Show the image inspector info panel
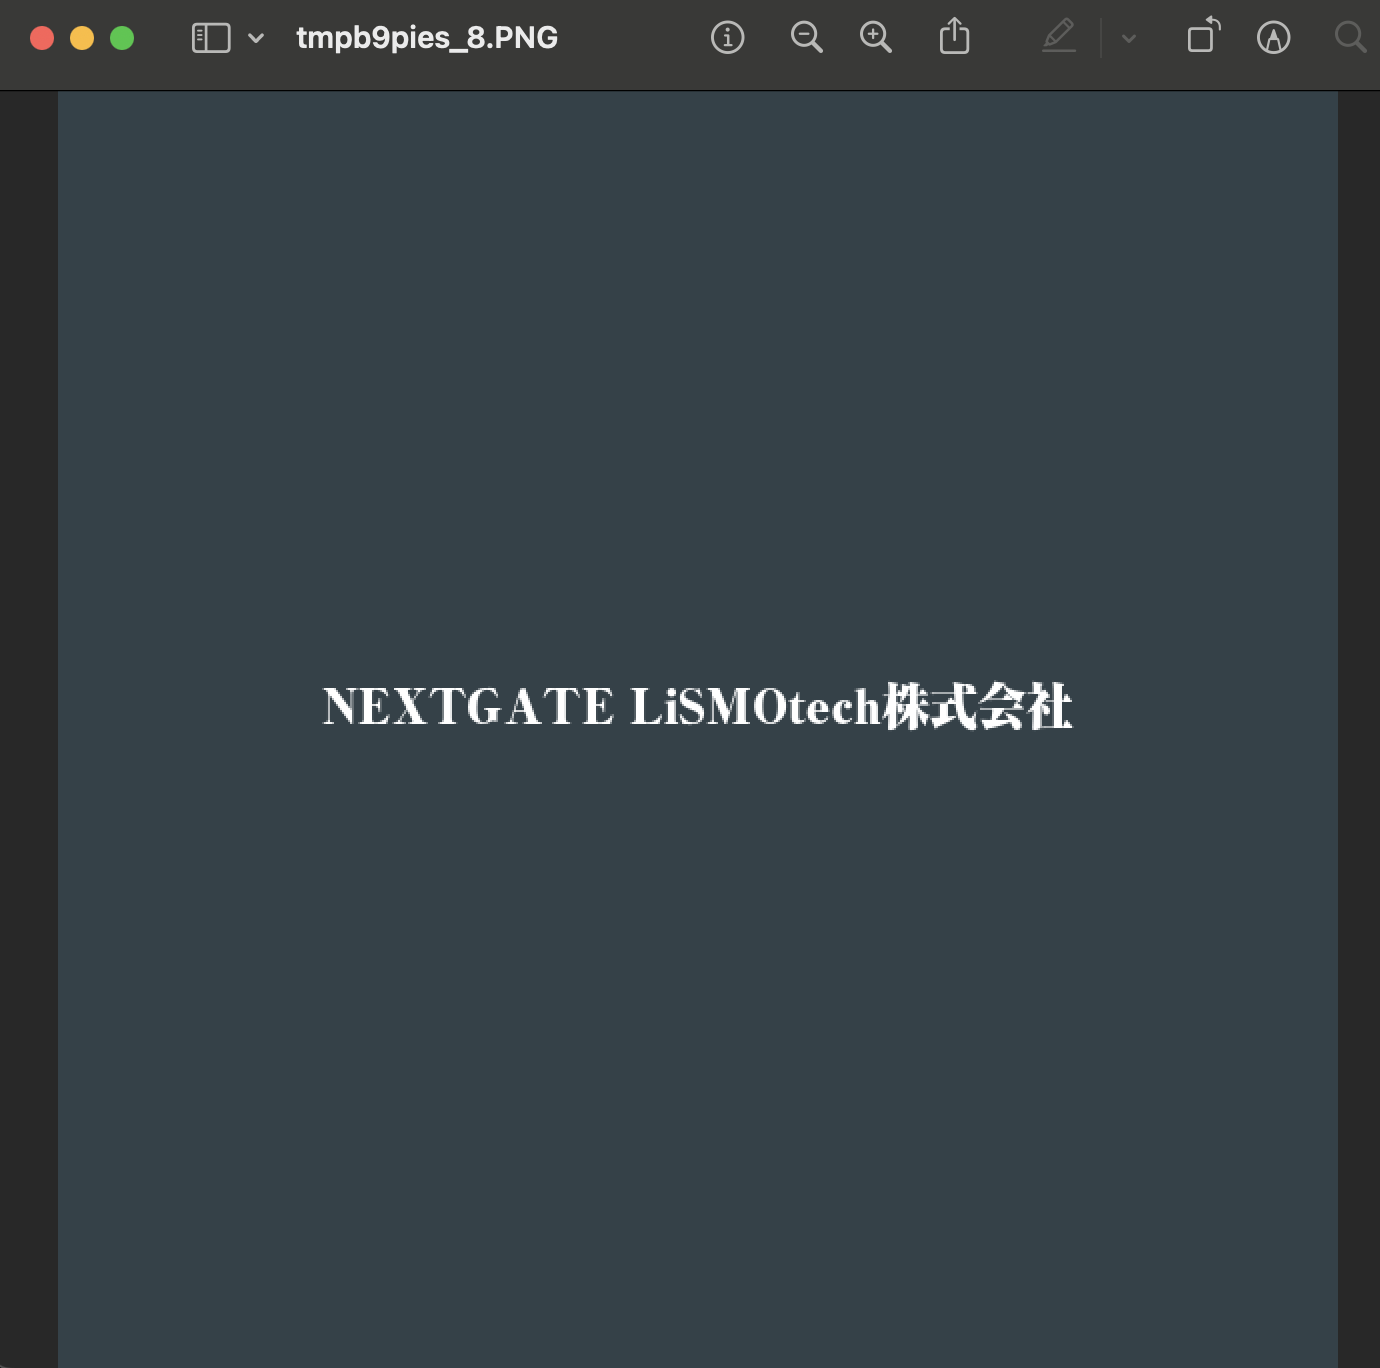 pyautogui.click(x=727, y=37)
